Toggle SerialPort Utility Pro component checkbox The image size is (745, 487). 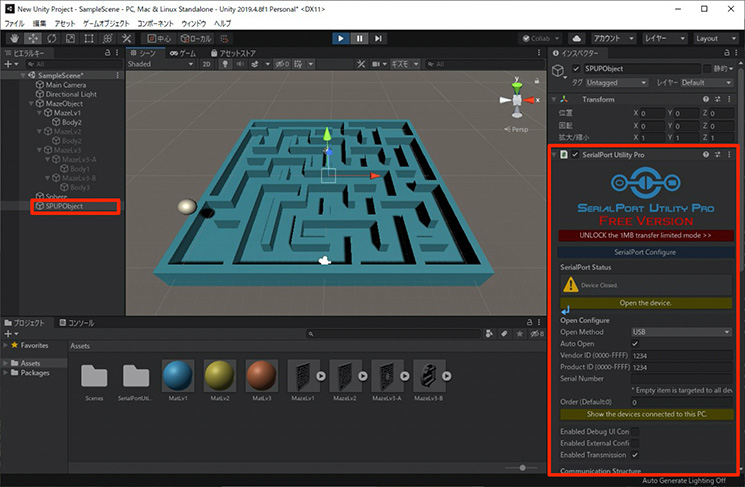575,154
